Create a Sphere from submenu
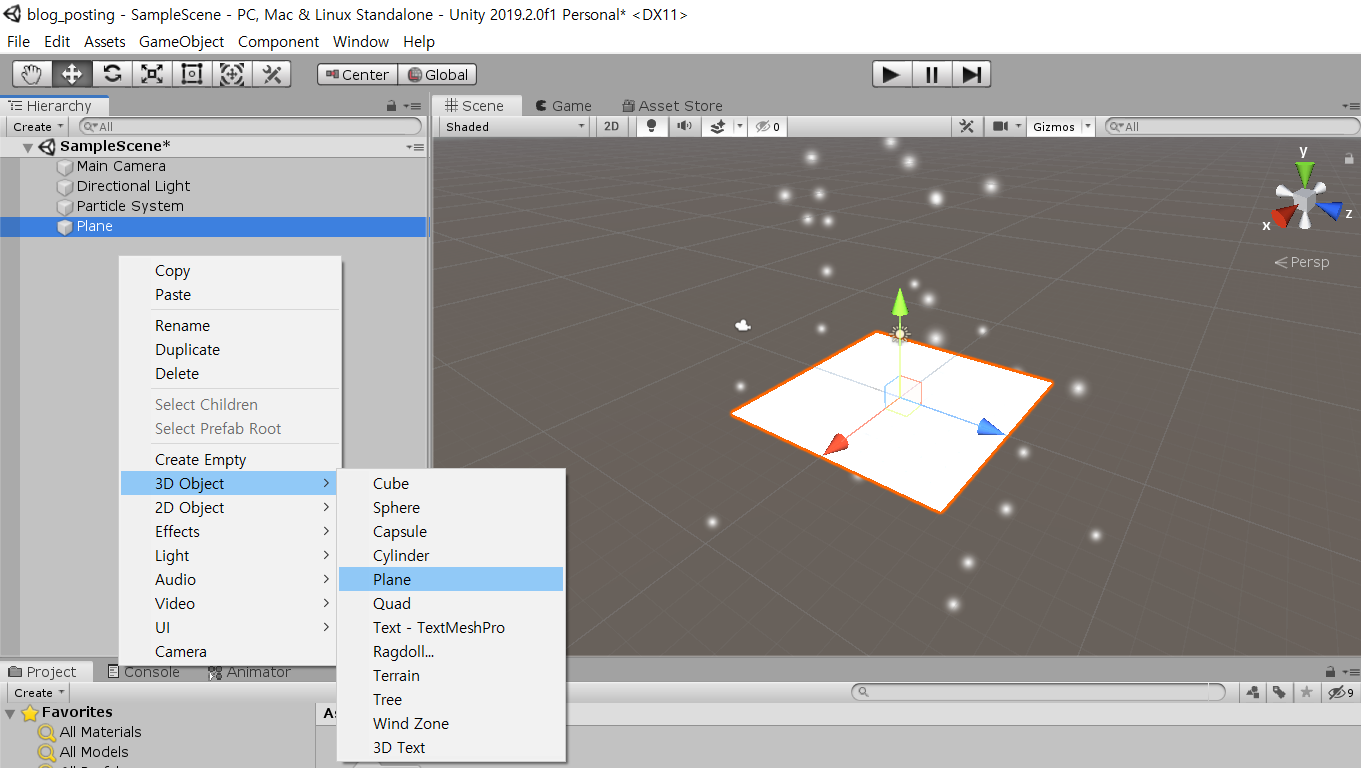Viewport: 1361px width, 768px height. pos(451,508)
